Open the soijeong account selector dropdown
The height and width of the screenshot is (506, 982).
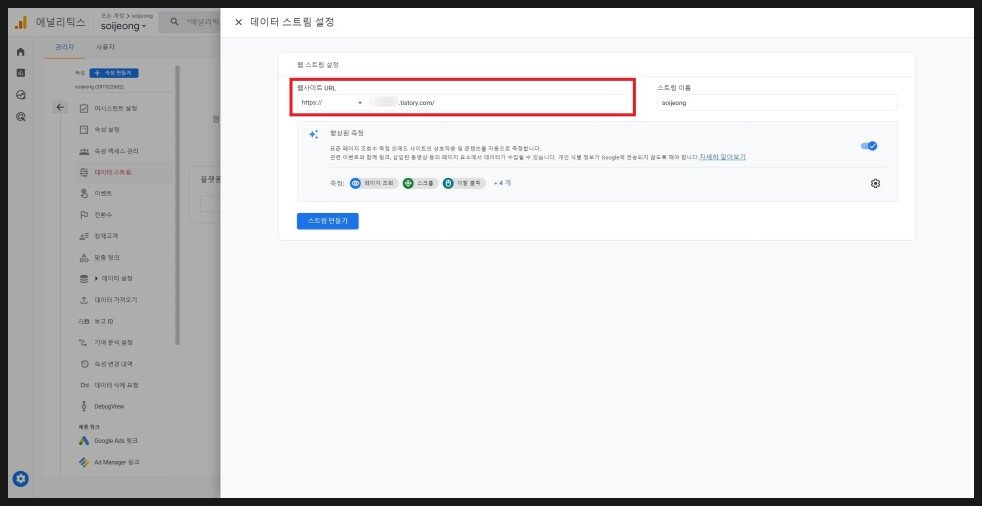coord(124,27)
